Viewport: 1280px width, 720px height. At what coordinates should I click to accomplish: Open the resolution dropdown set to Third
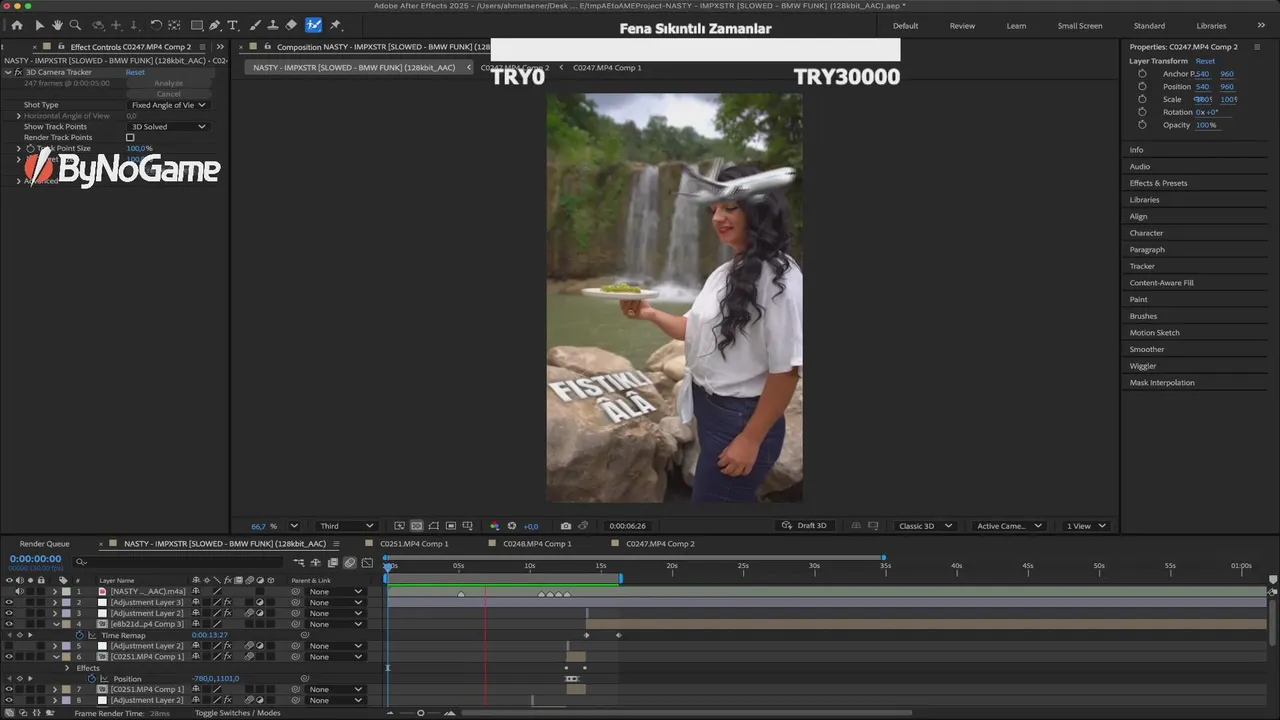(x=346, y=526)
